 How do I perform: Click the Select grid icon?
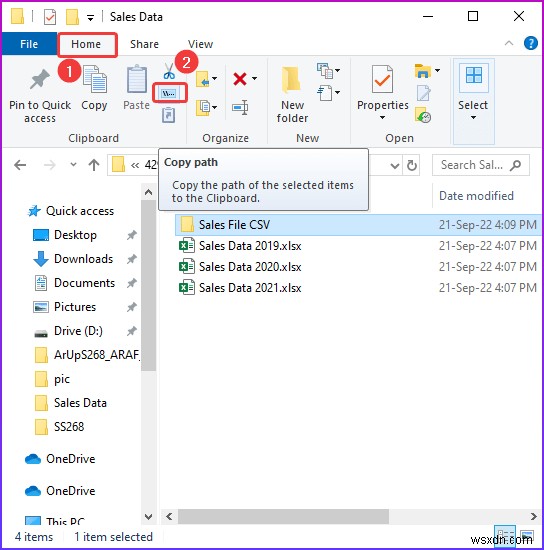click(474, 76)
